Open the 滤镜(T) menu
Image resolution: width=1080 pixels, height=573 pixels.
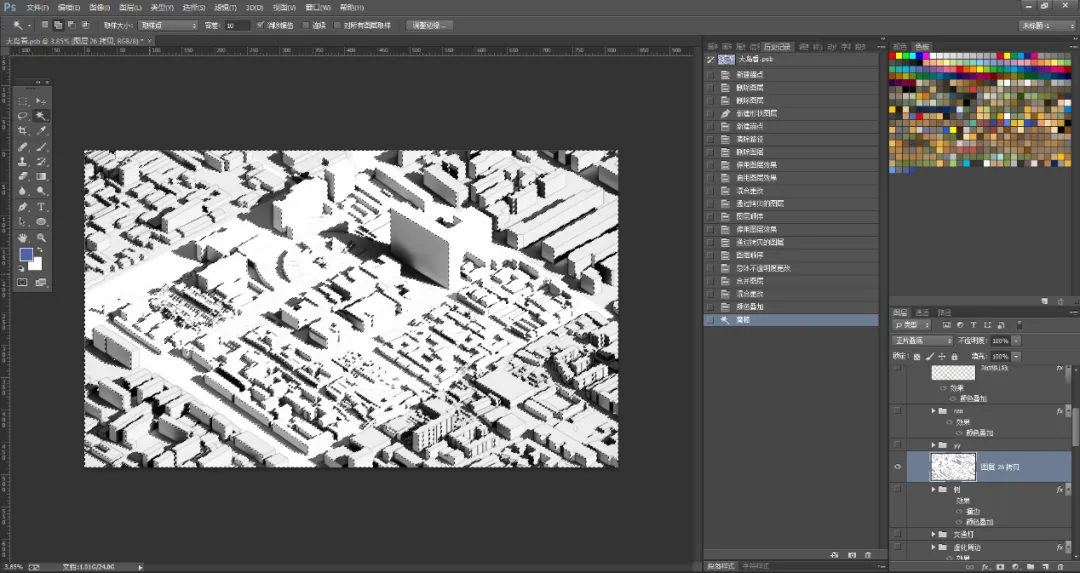click(225, 8)
